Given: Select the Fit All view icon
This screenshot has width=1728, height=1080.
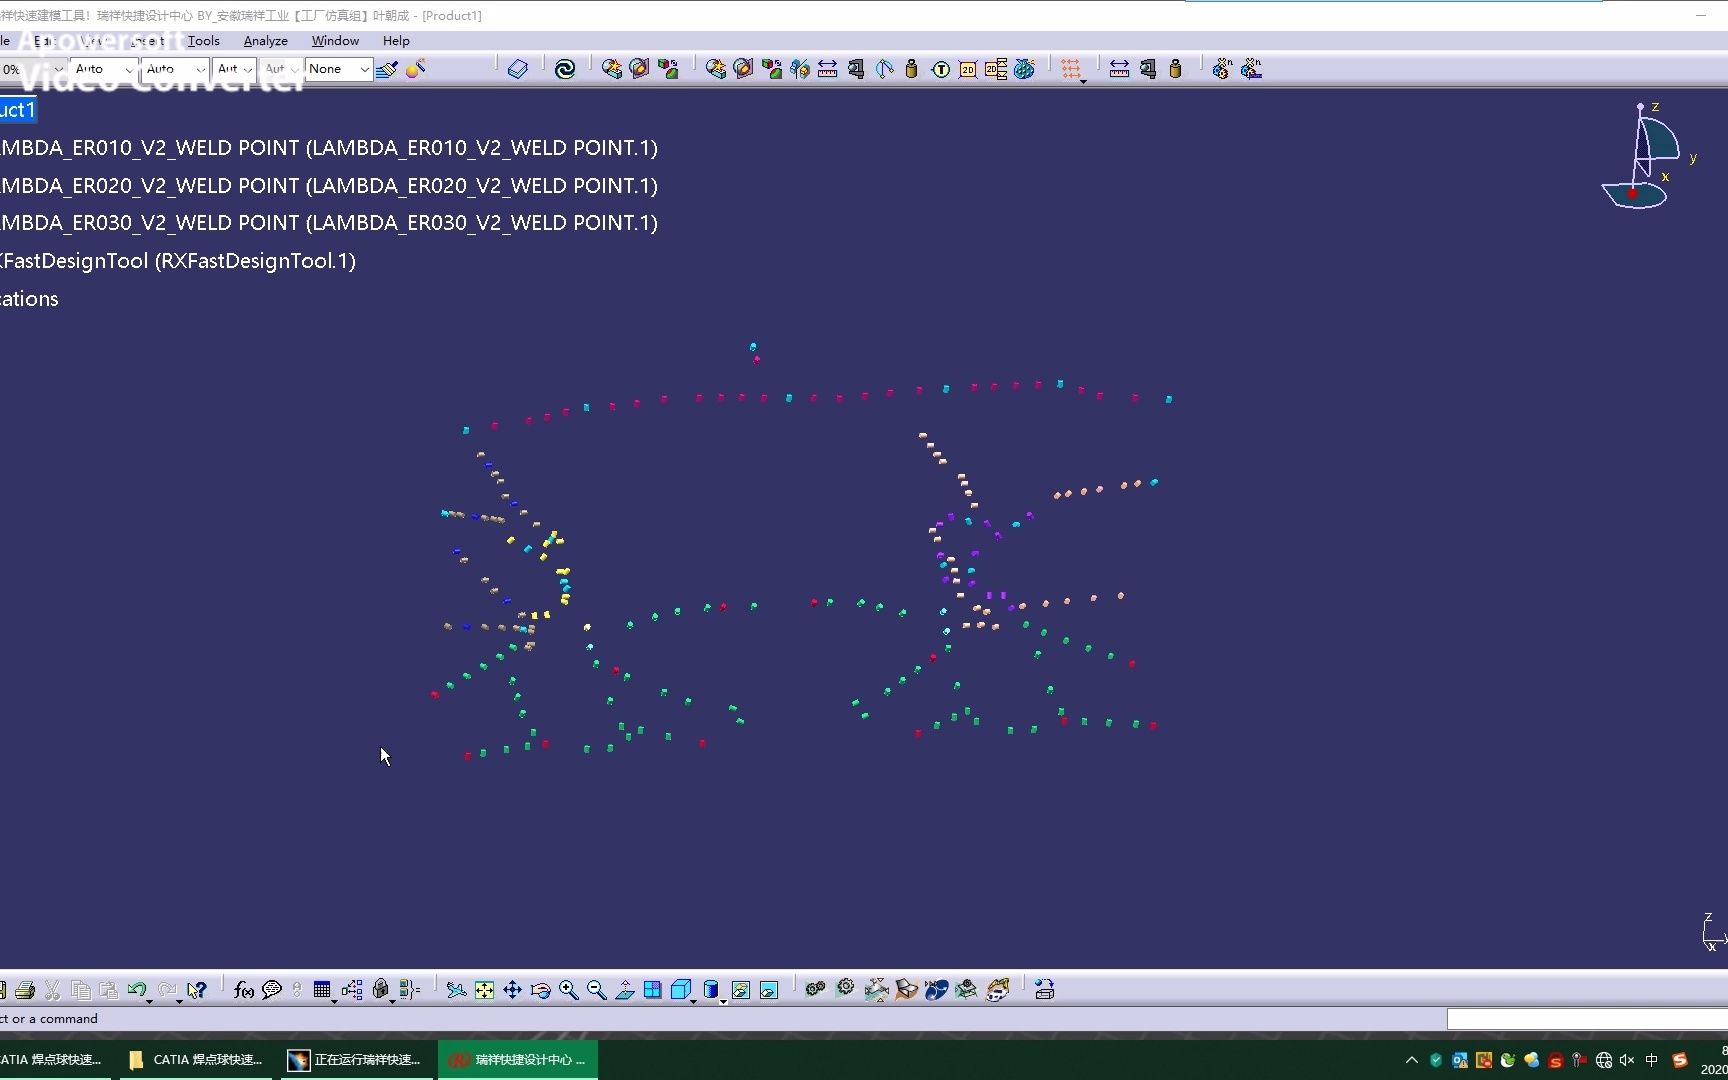Looking at the screenshot, I should 484,989.
